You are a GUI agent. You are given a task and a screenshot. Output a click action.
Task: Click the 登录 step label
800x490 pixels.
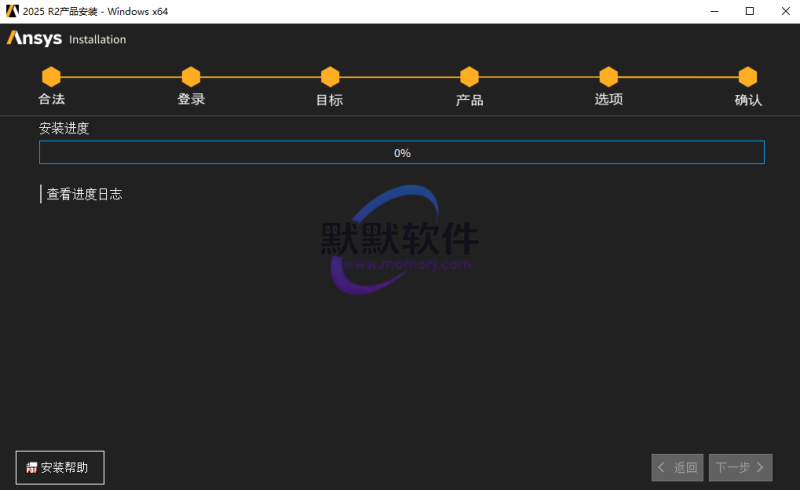[191, 100]
